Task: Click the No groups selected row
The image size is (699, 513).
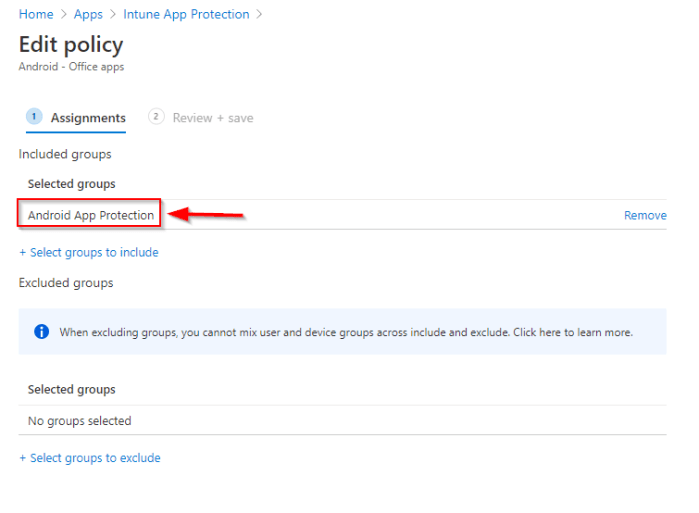Action: coord(79,421)
